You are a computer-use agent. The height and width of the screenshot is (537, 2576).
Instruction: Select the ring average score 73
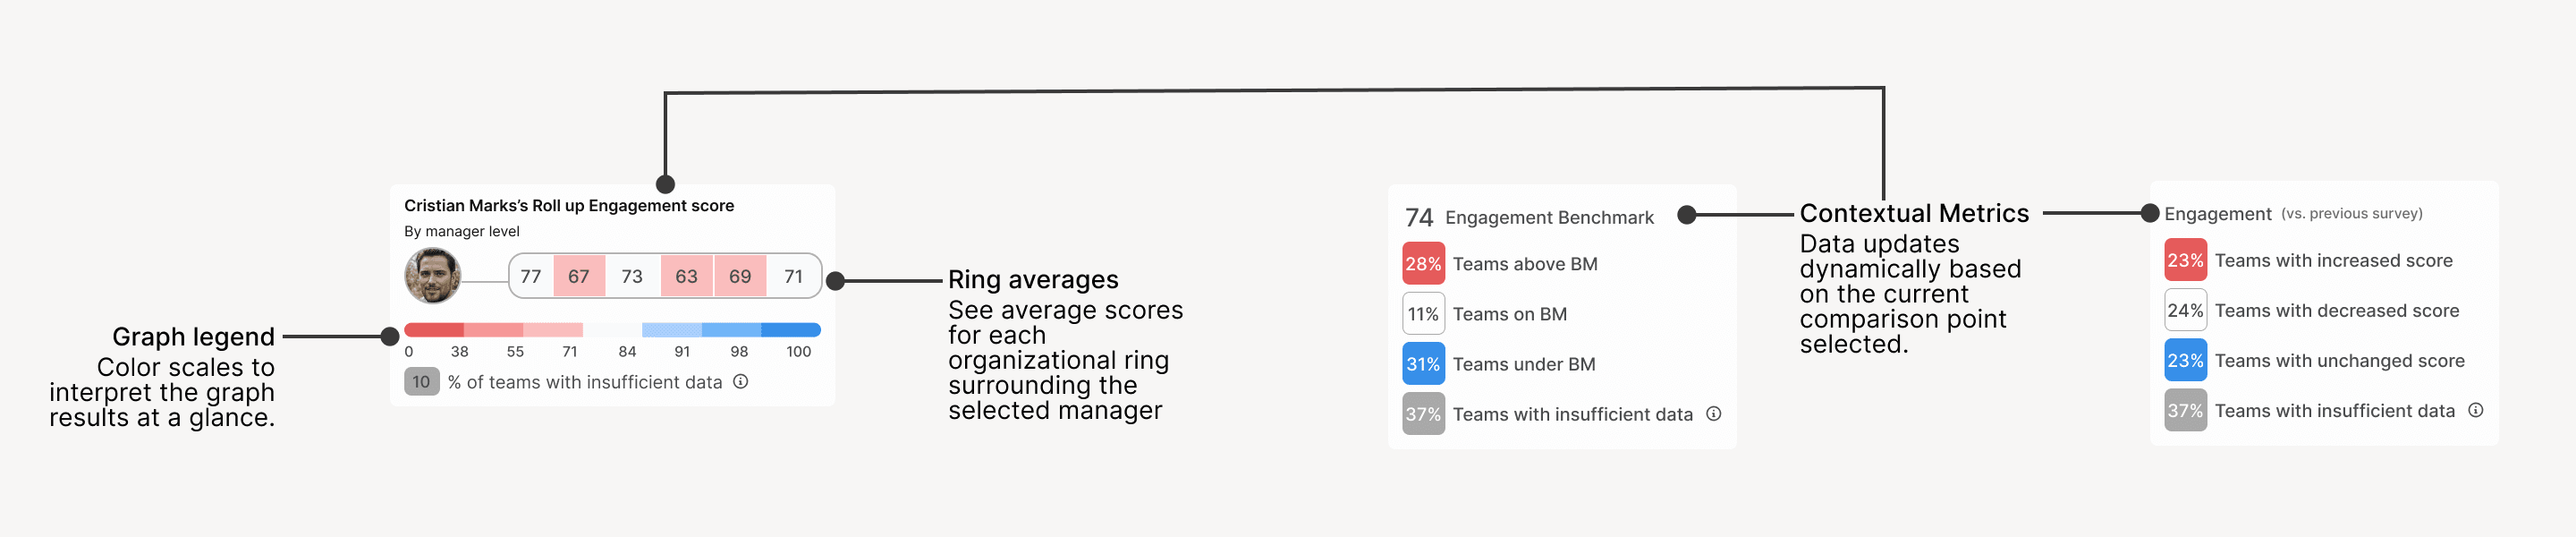pyautogui.click(x=632, y=276)
